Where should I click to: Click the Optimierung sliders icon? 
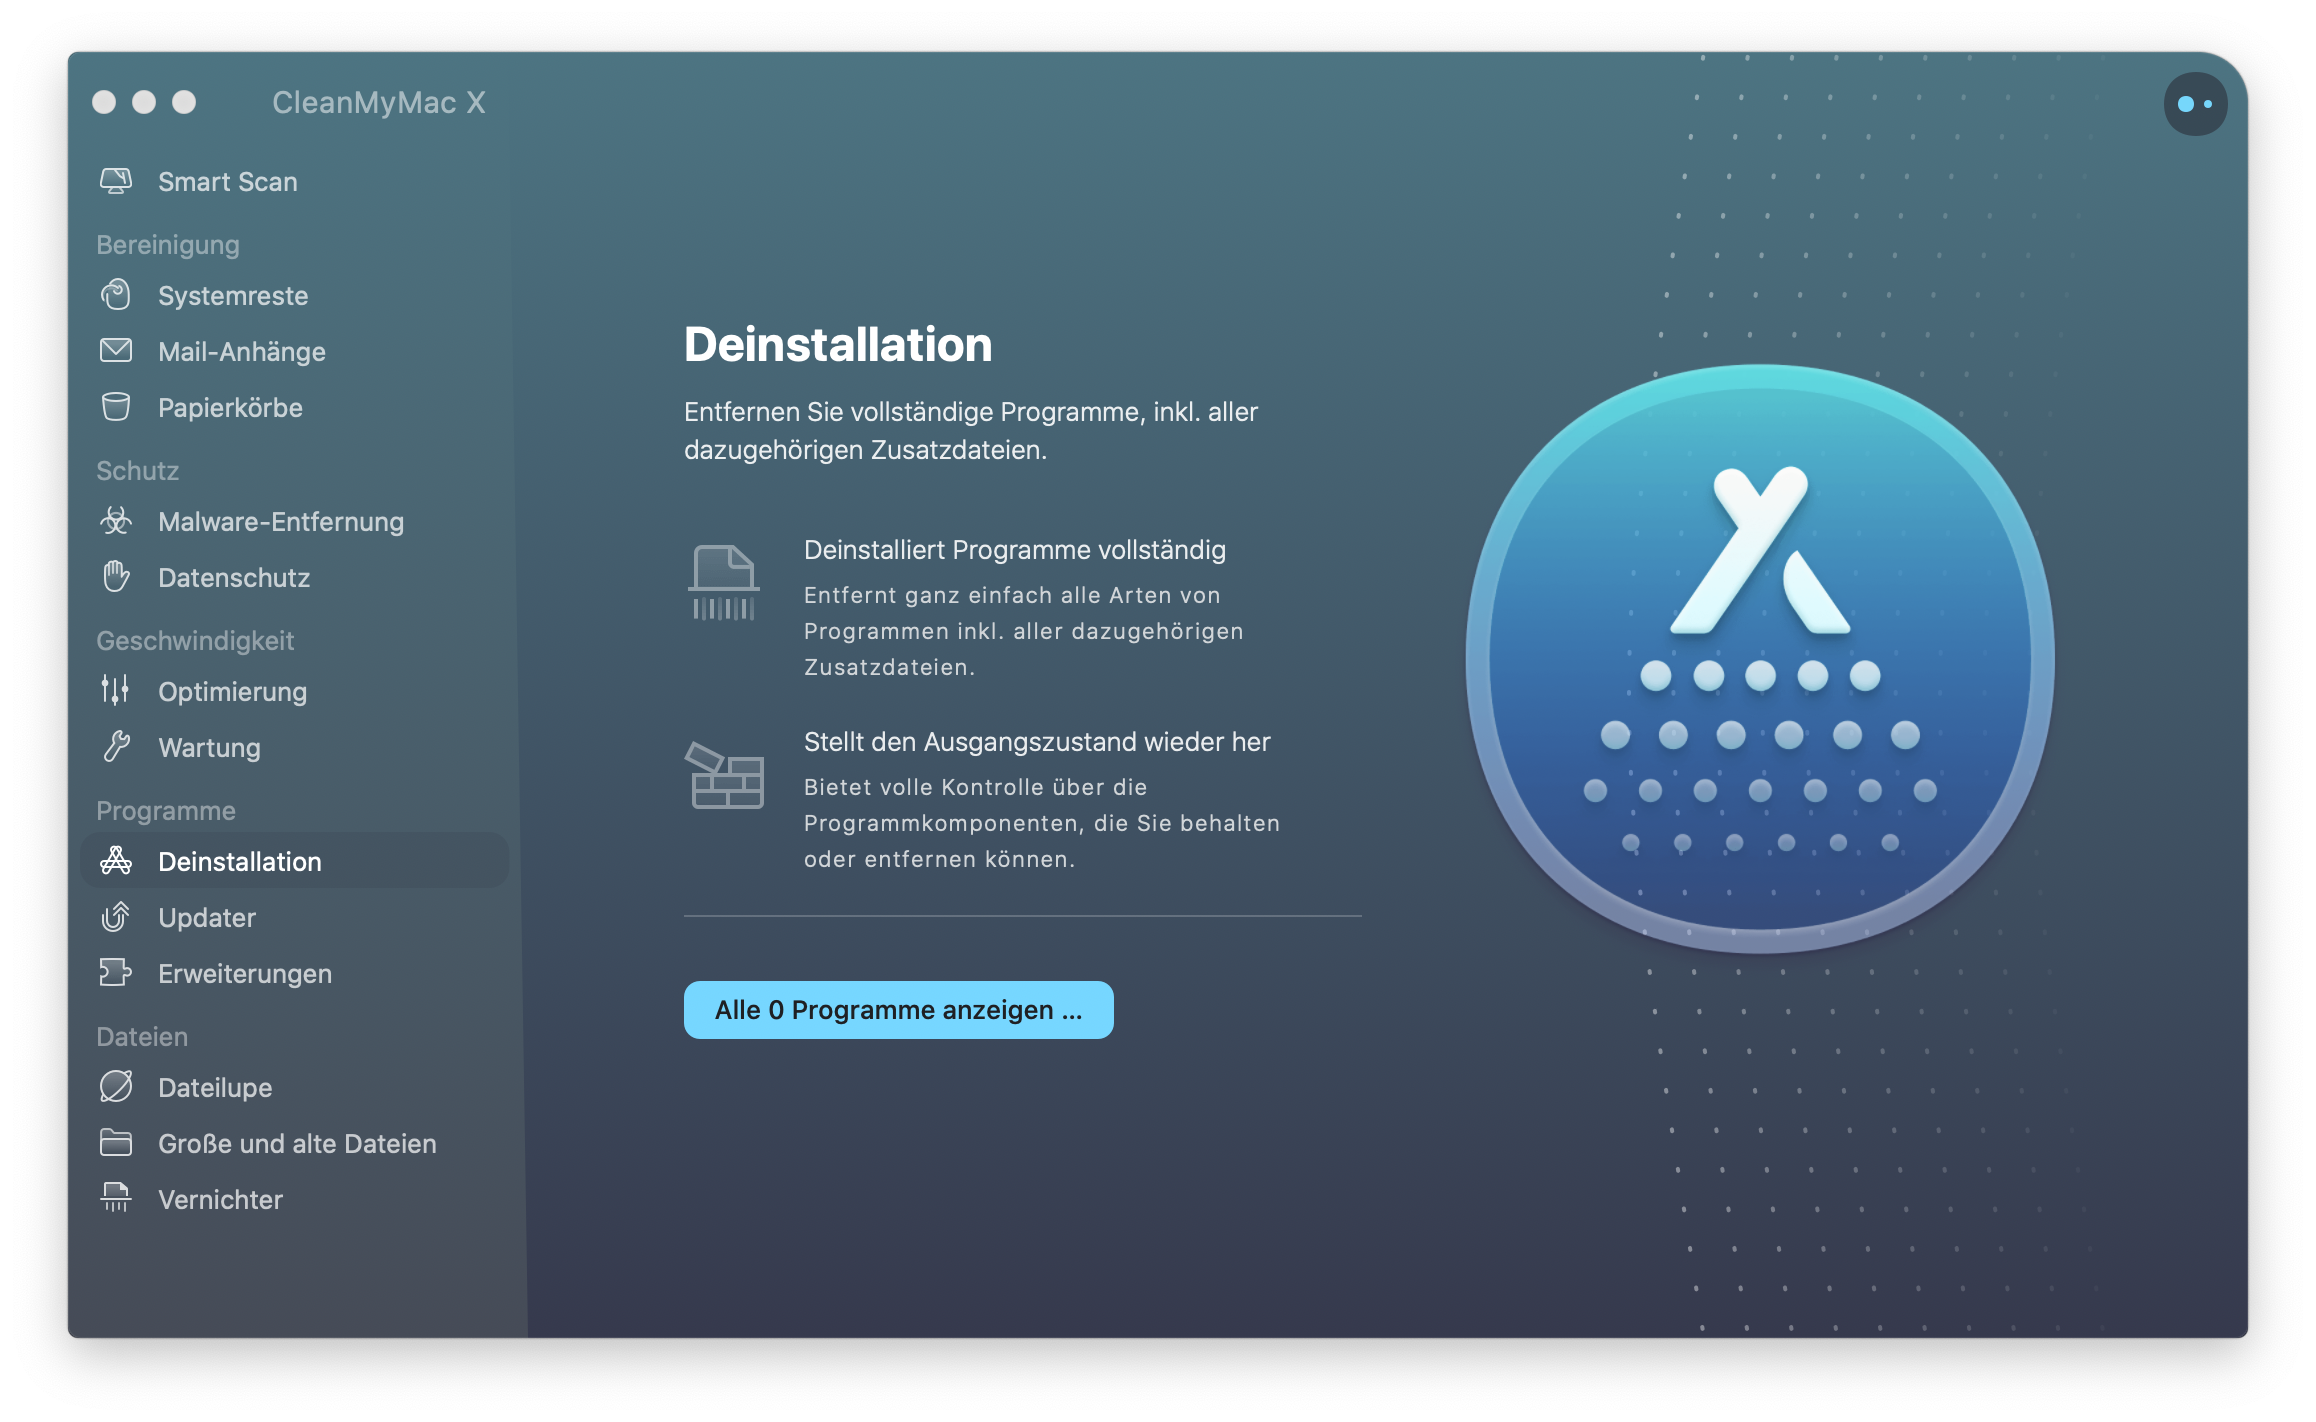[116, 690]
